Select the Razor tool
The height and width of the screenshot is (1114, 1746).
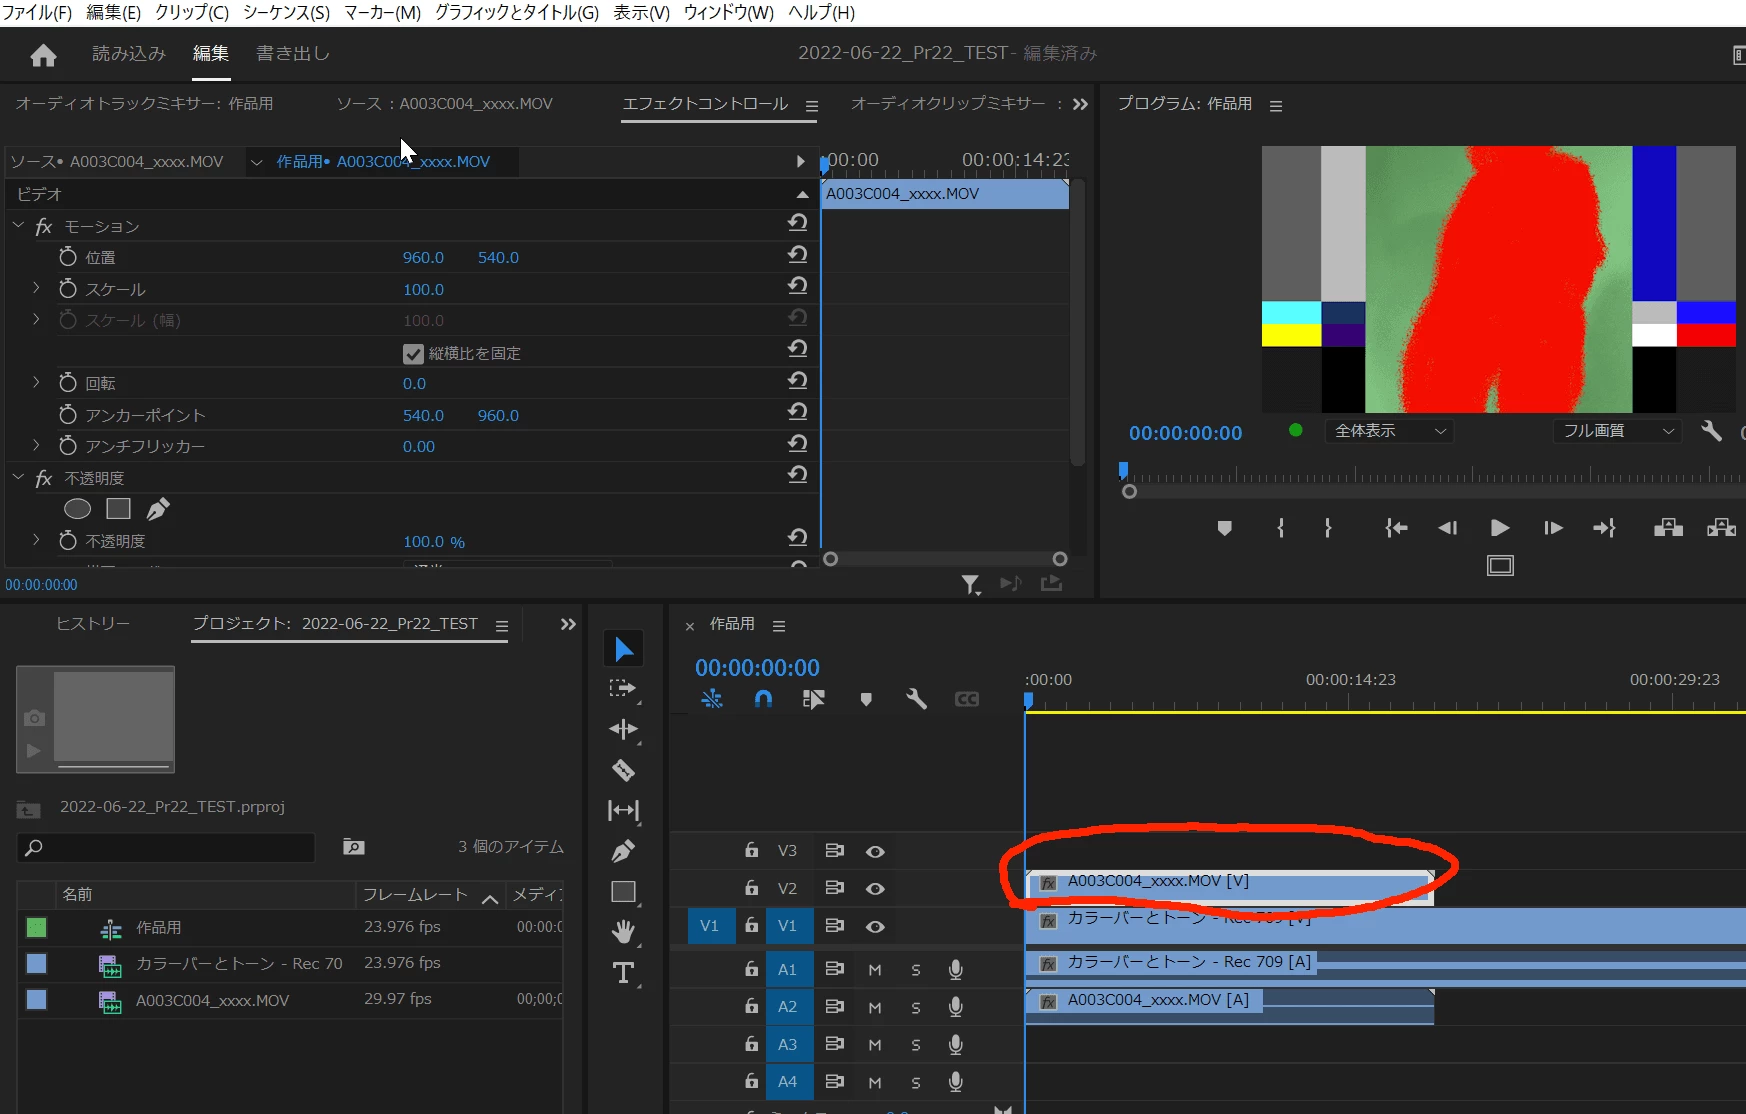click(x=623, y=770)
